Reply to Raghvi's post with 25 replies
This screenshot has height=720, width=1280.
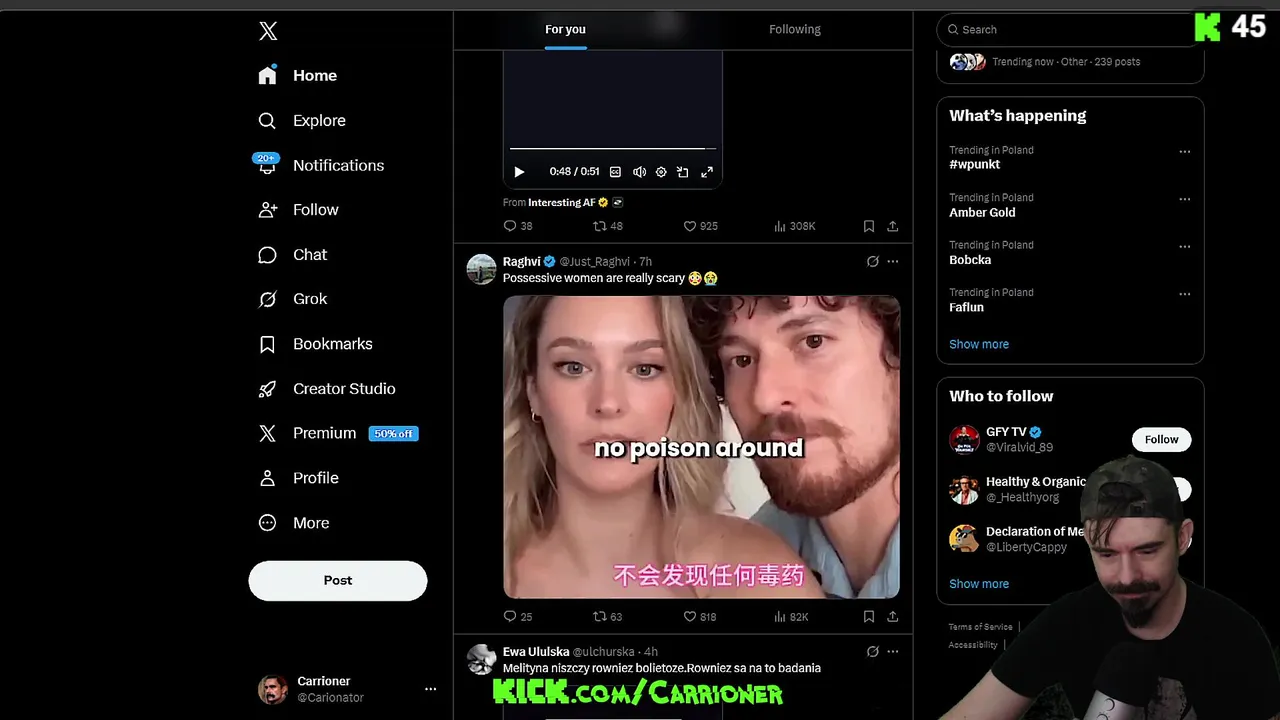517,617
